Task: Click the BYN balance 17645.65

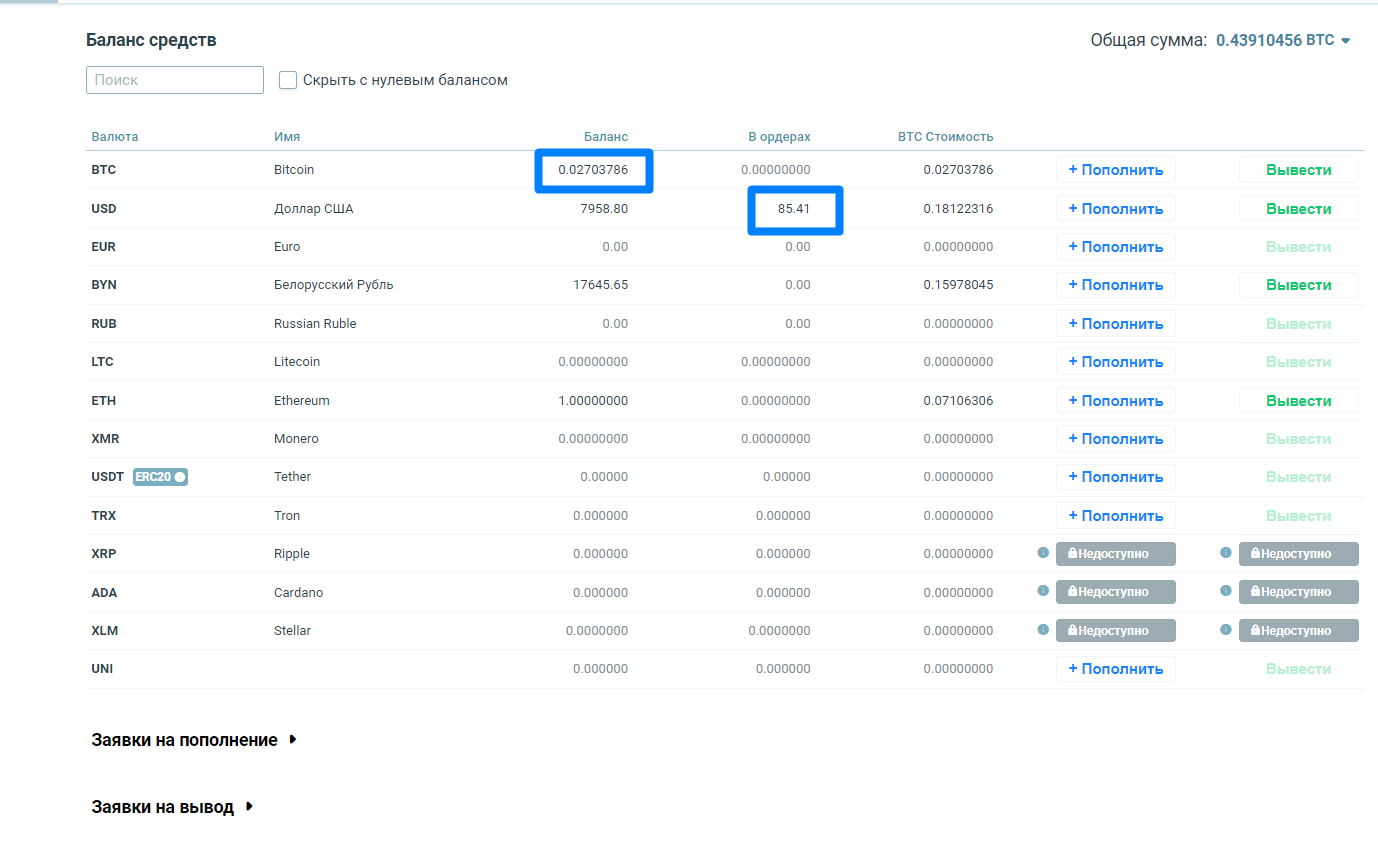Action: [600, 285]
